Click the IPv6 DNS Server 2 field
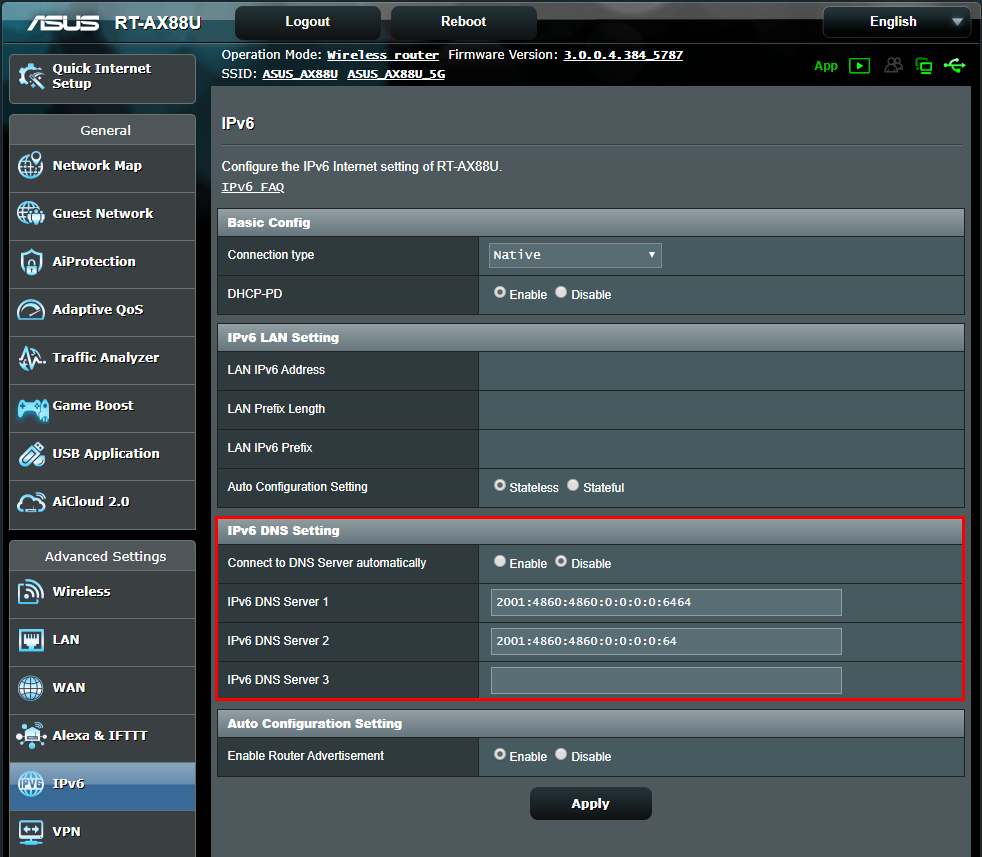Viewport: 982px width, 857px height. [666, 641]
